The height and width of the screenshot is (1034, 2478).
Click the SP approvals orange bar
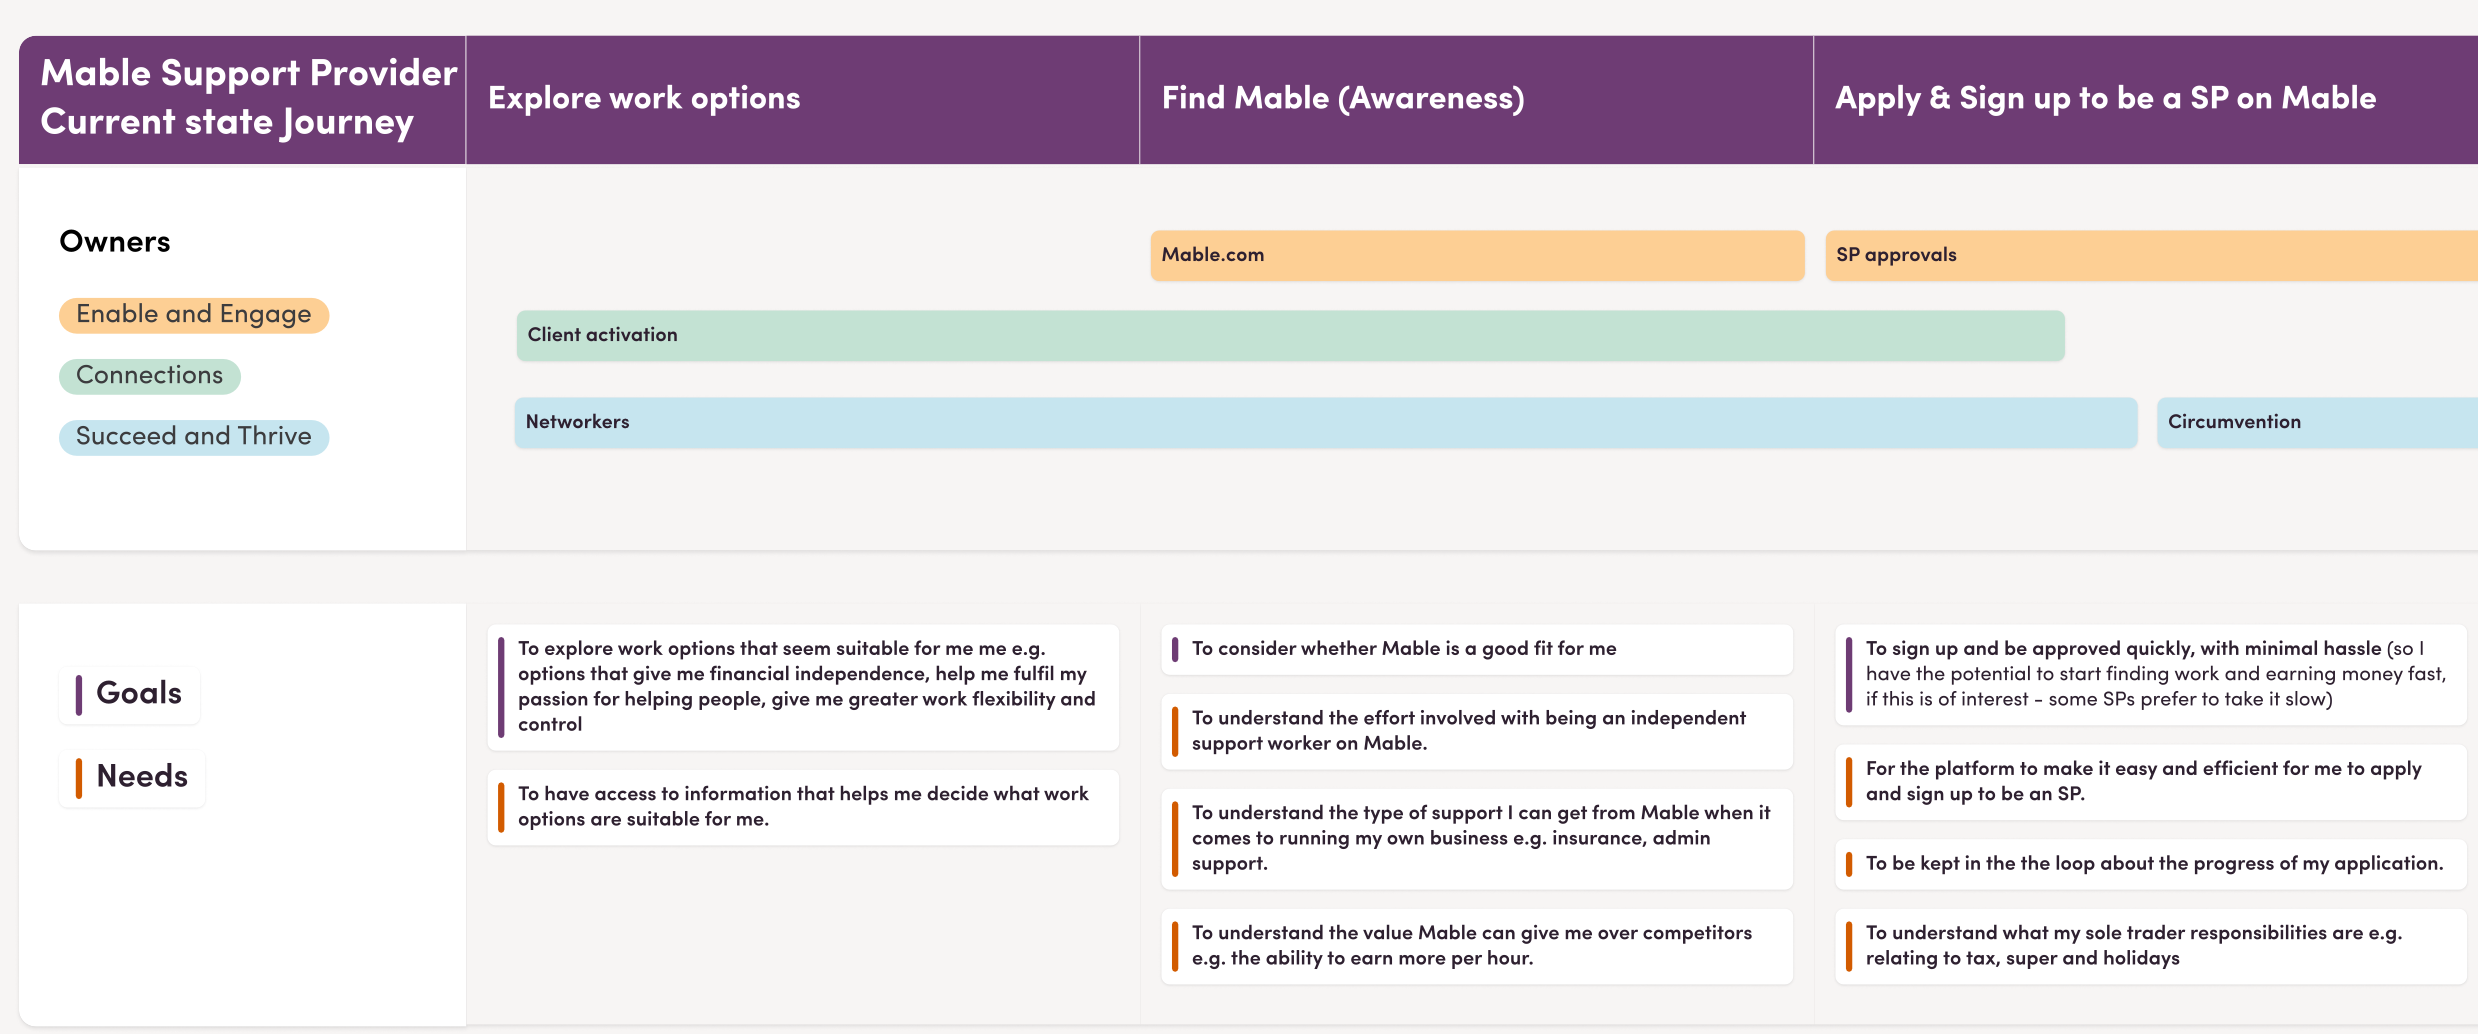(2151, 255)
